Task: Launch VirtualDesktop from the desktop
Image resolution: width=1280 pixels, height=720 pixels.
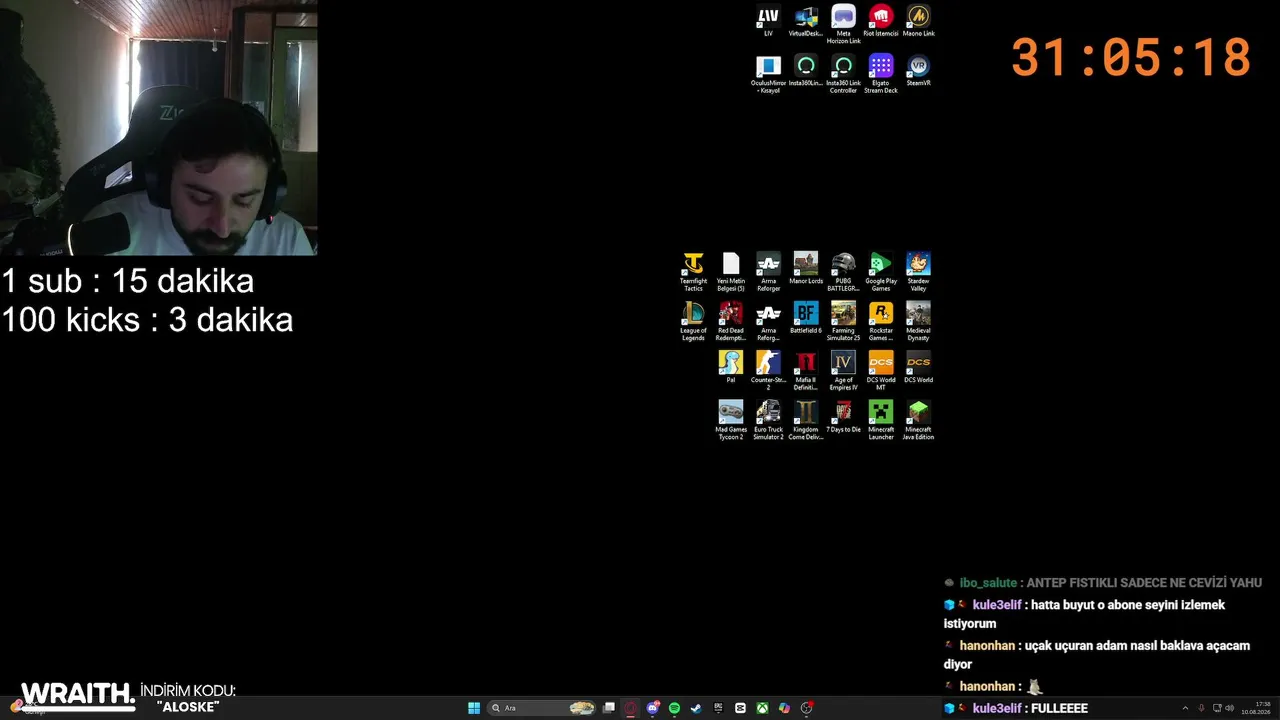Action: (x=805, y=21)
